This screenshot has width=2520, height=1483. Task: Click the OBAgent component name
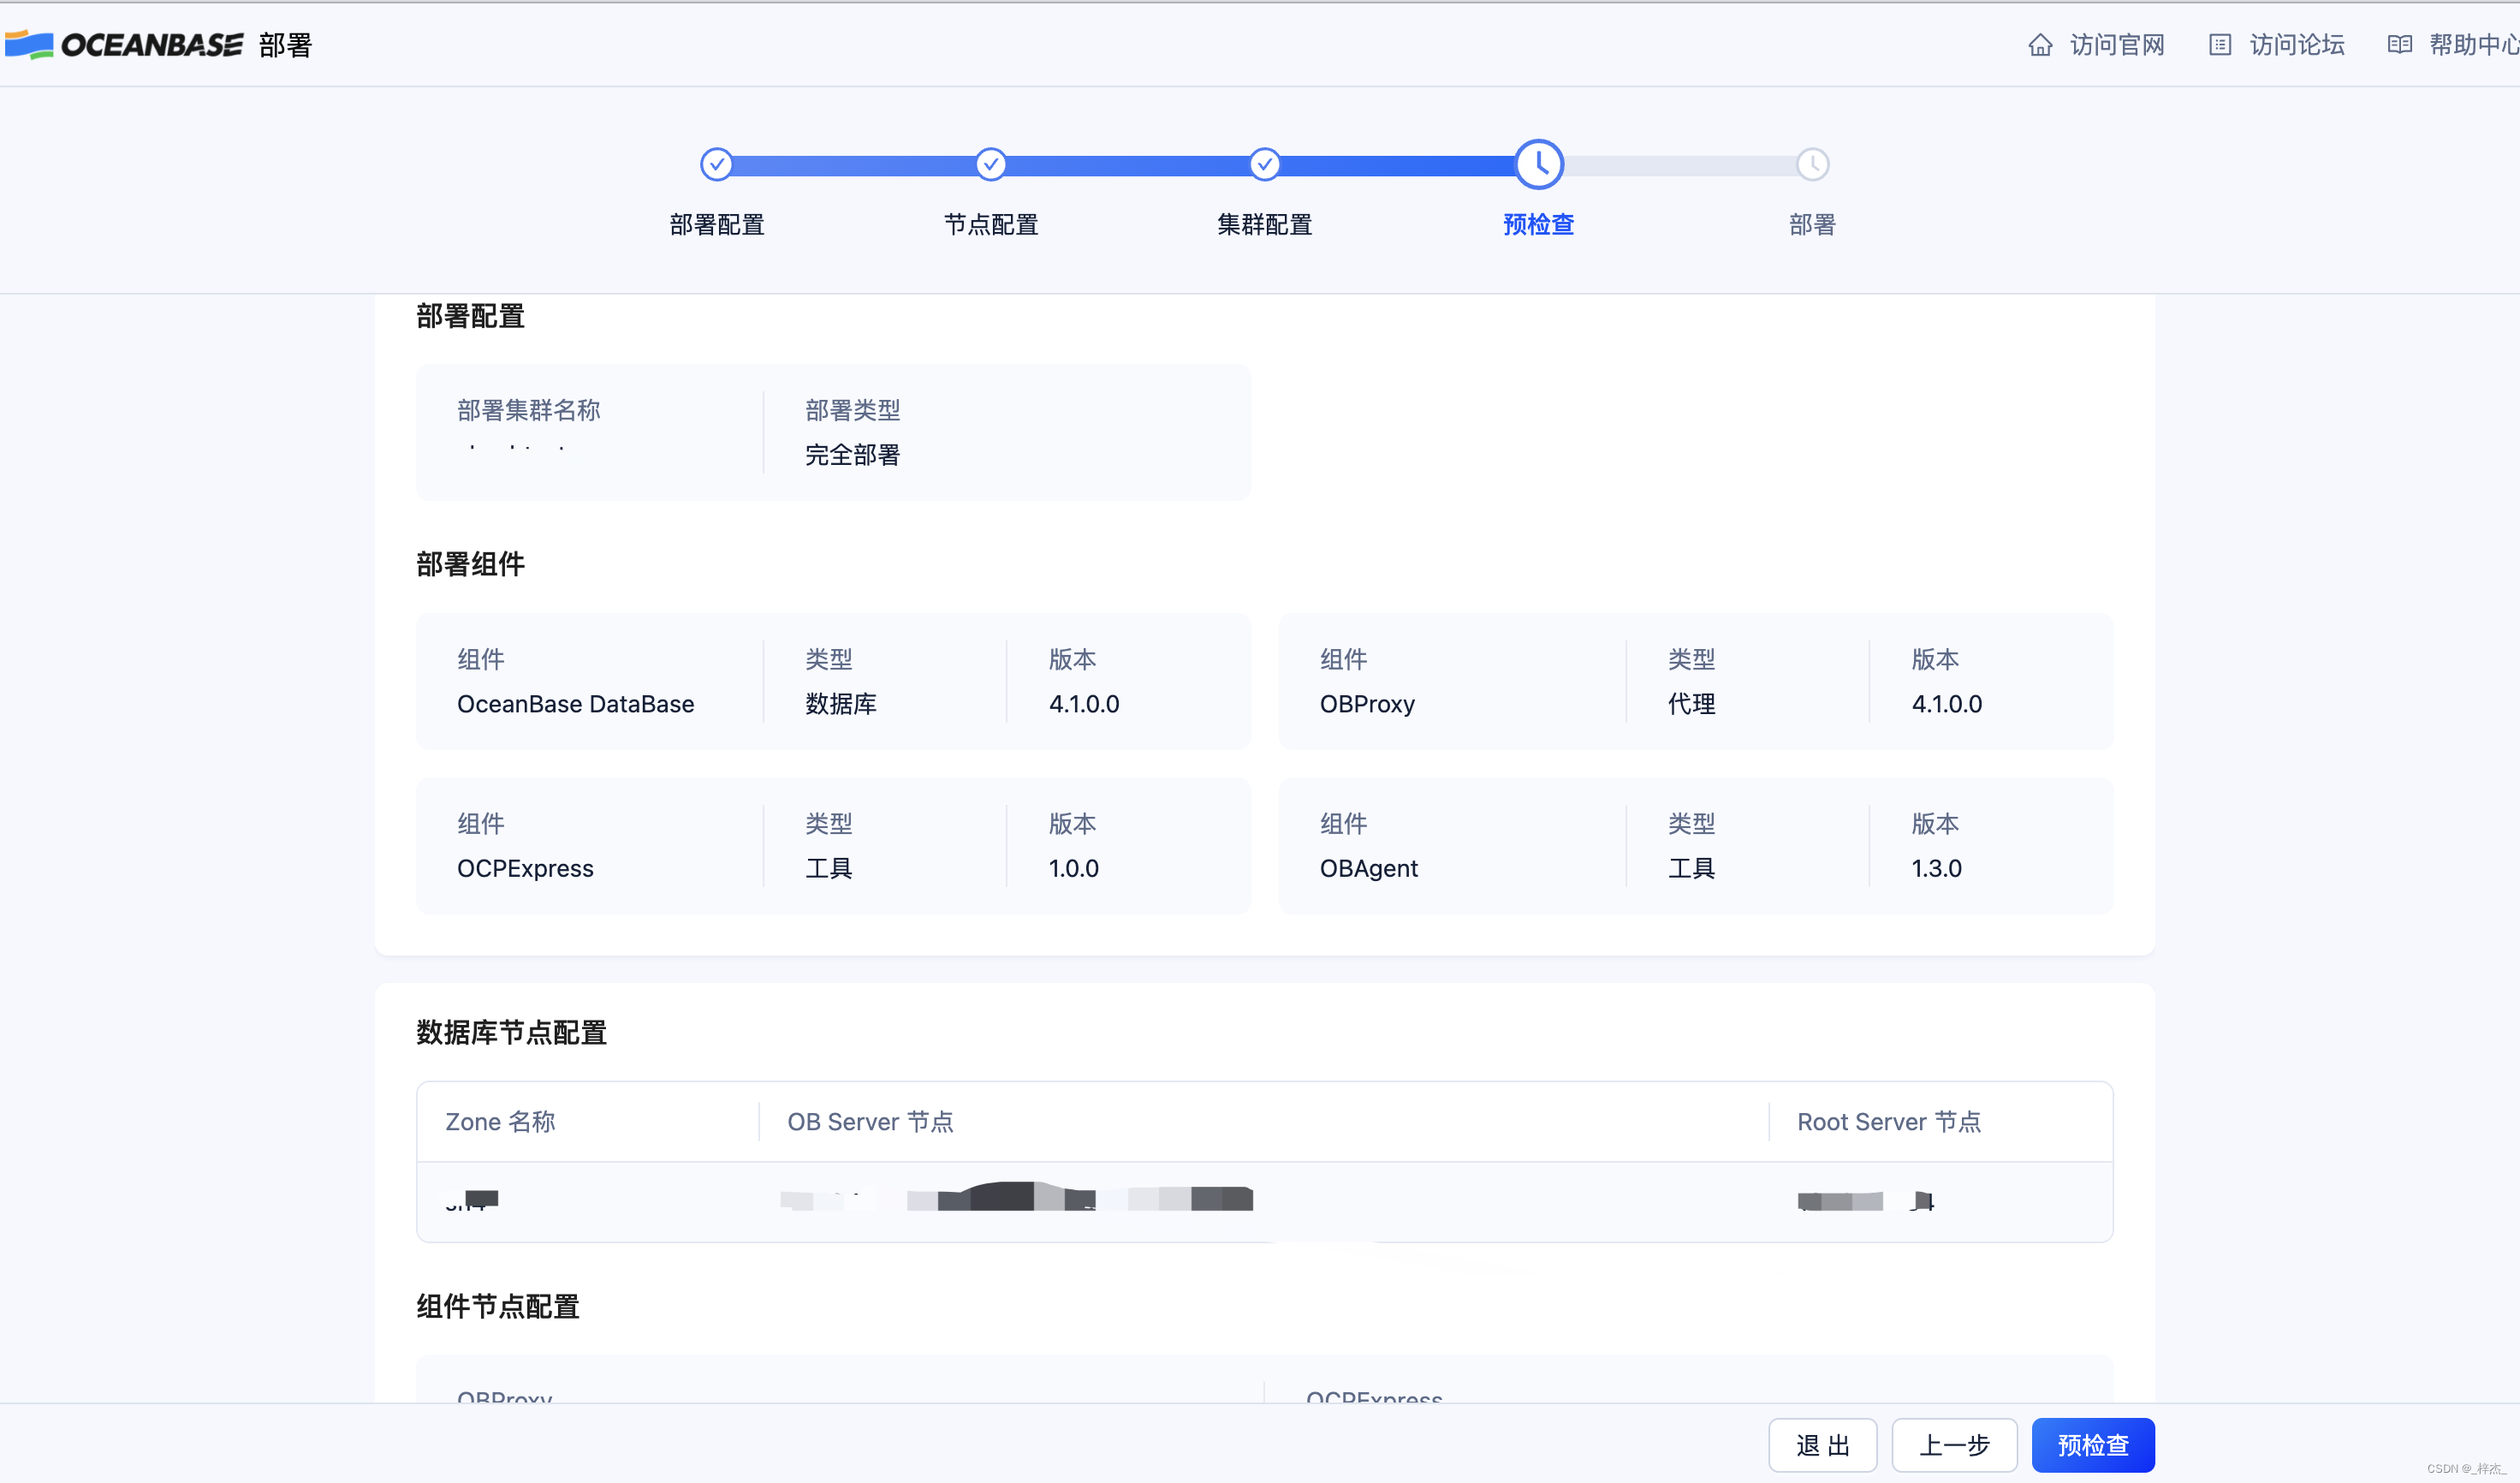click(1369, 868)
